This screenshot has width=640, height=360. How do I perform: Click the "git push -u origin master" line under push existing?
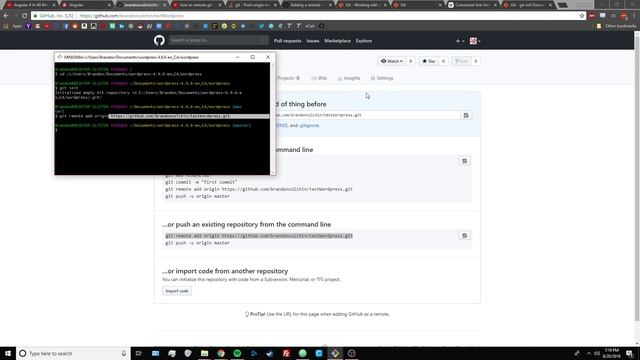pos(198,243)
